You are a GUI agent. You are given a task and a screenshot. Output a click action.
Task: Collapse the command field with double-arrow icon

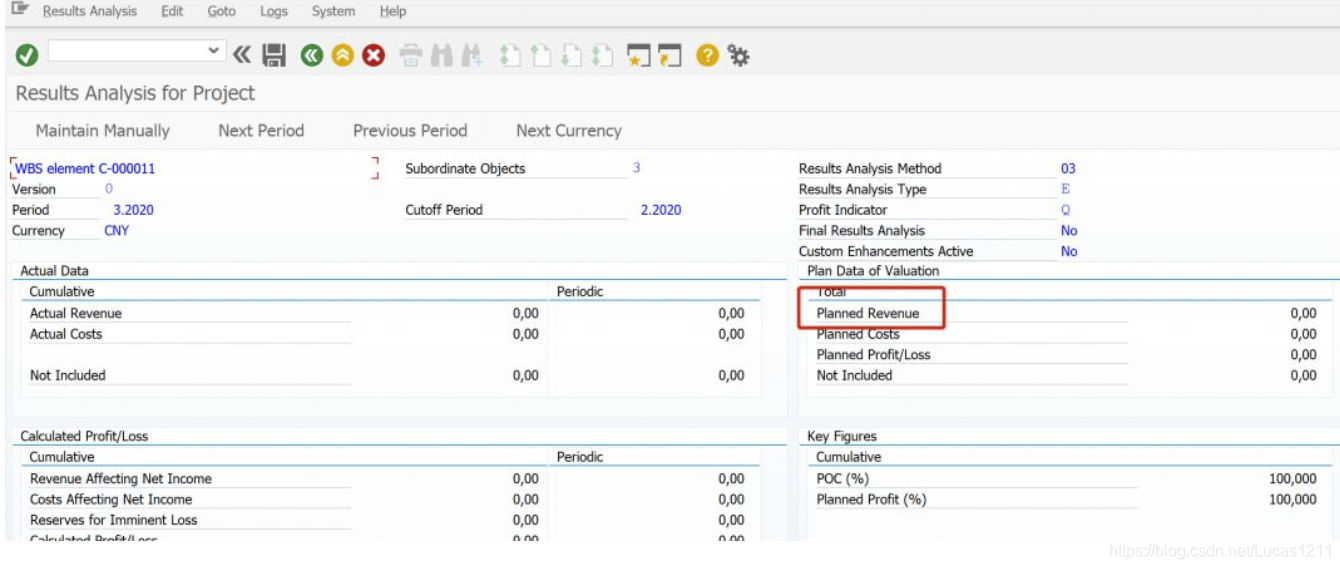tap(243, 56)
